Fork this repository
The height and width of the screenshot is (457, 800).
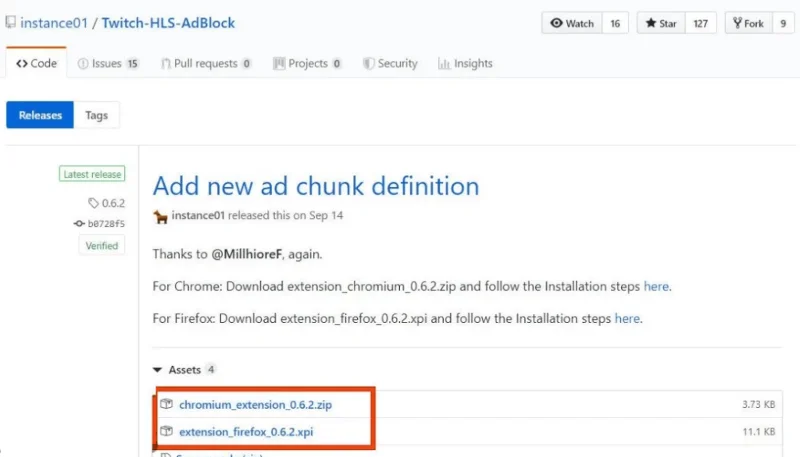pyautogui.click(x=748, y=23)
